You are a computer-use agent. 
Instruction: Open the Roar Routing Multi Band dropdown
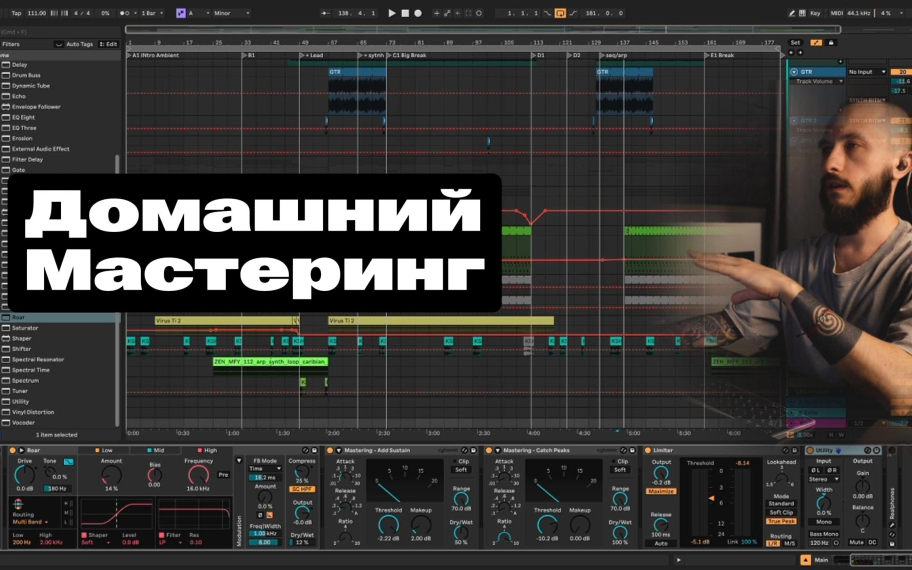[33, 522]
